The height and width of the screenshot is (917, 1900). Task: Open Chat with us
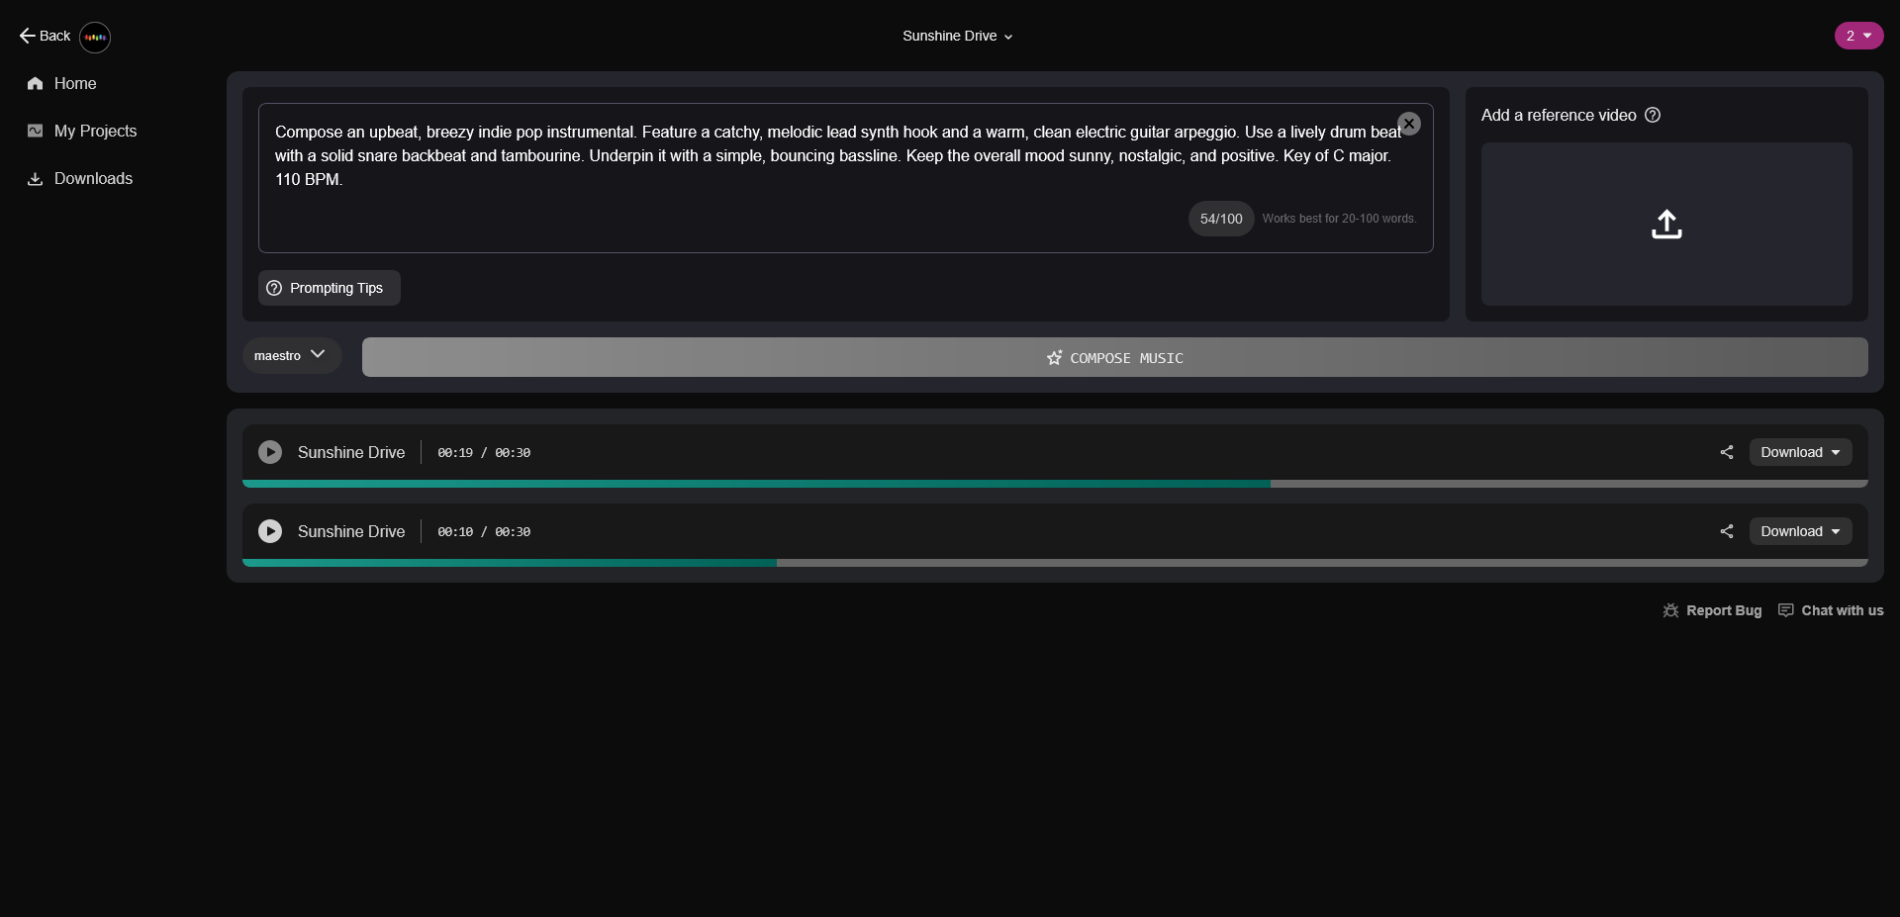pyautogui.click(x=1831, y=610)
